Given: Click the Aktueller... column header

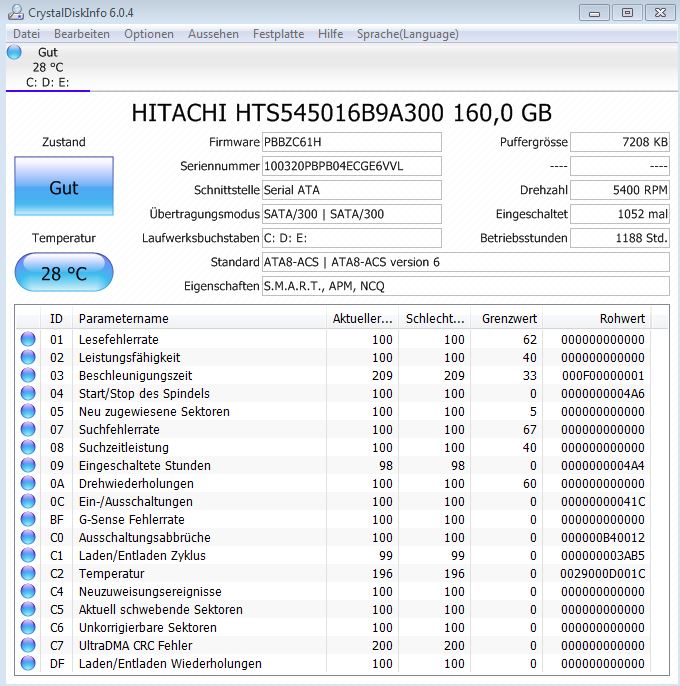Looking at the screenshot, I should click(x=362, y=318).
